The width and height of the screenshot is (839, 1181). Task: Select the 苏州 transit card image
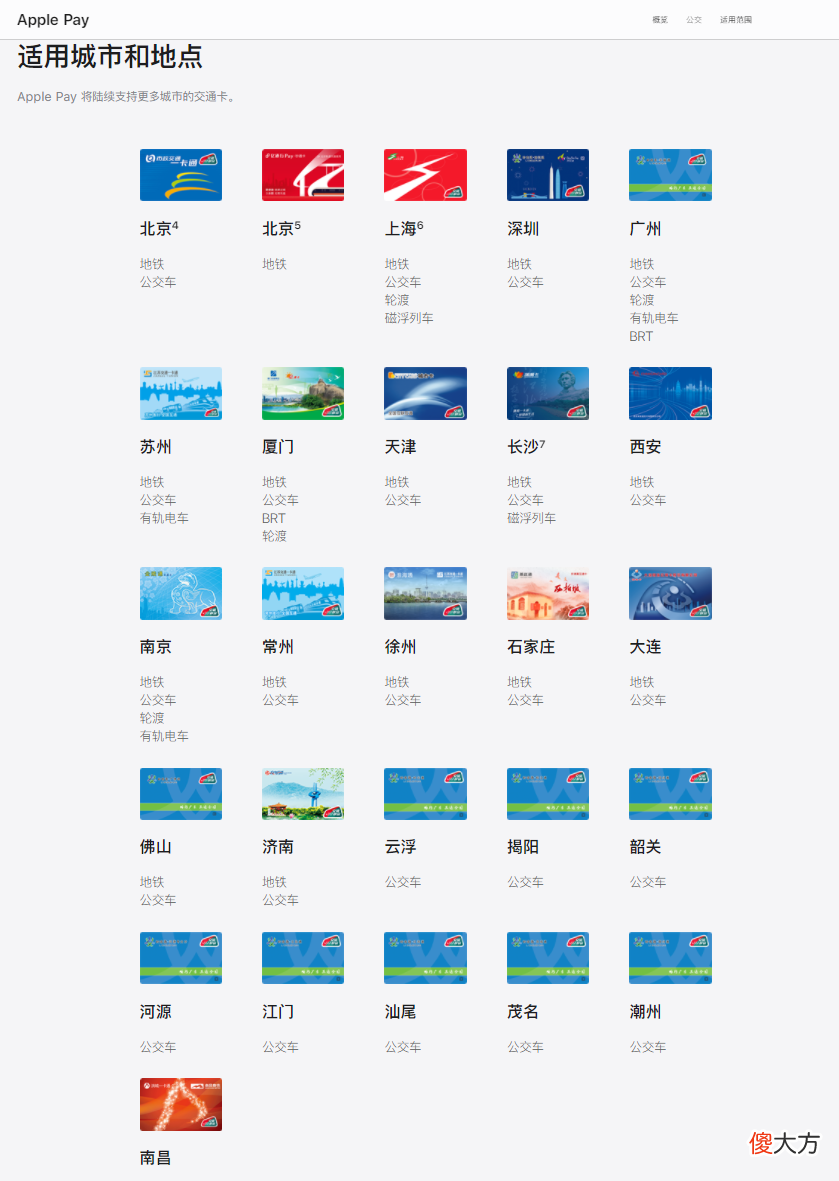[181, 393]
